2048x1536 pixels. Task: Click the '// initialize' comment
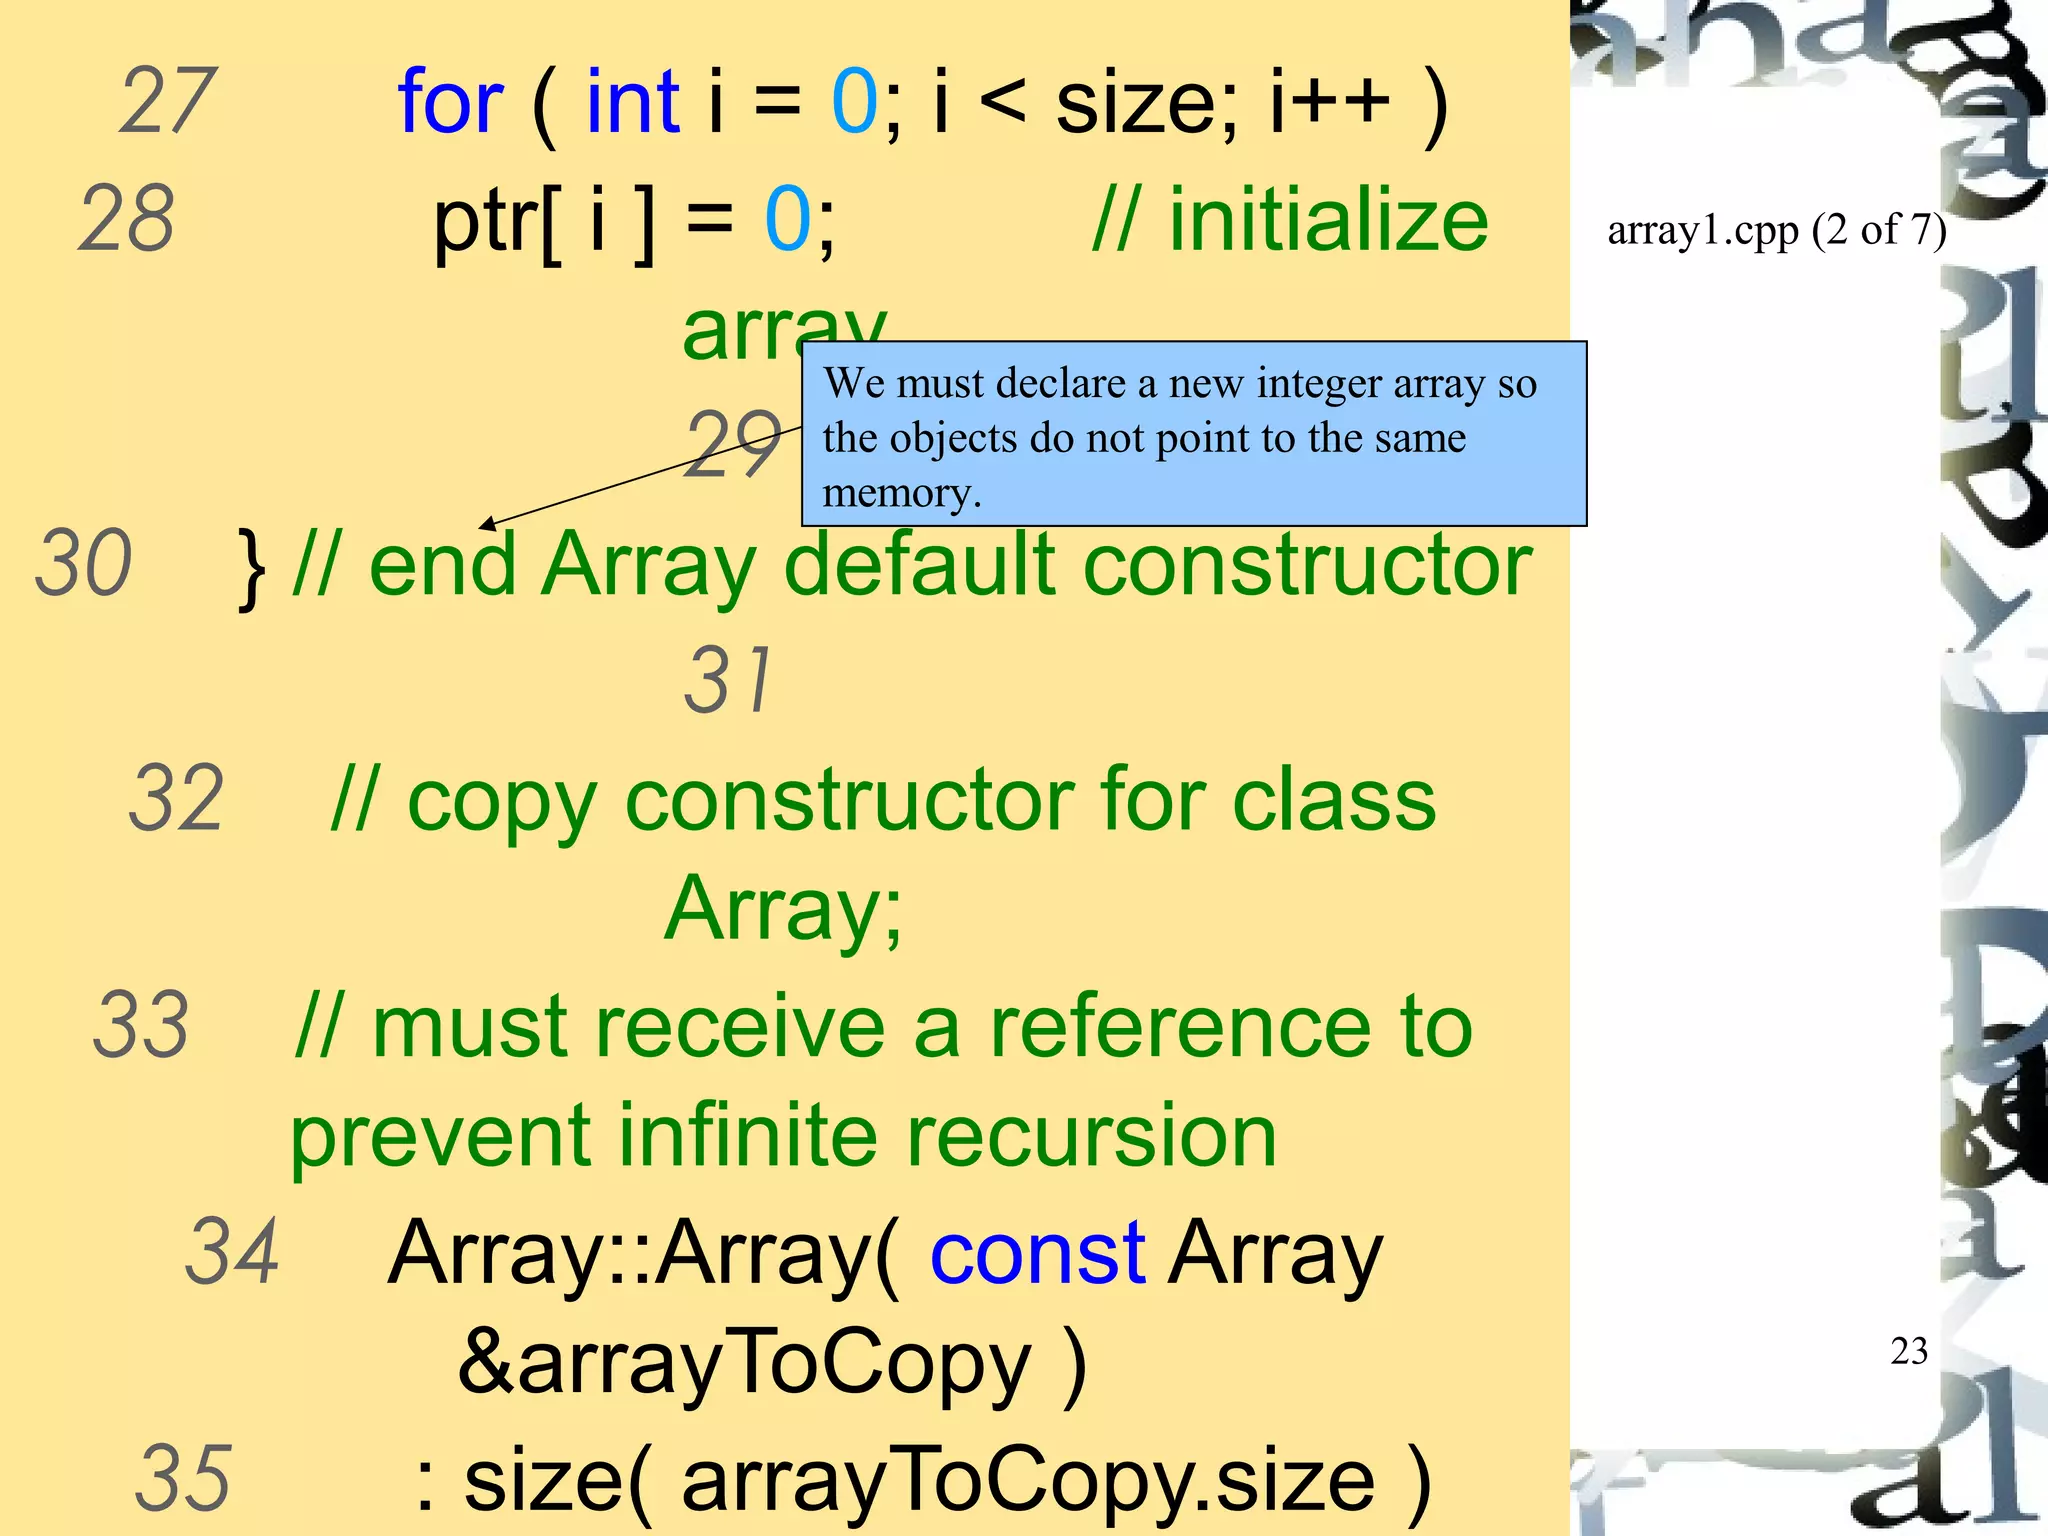(x=1291, y=219)
